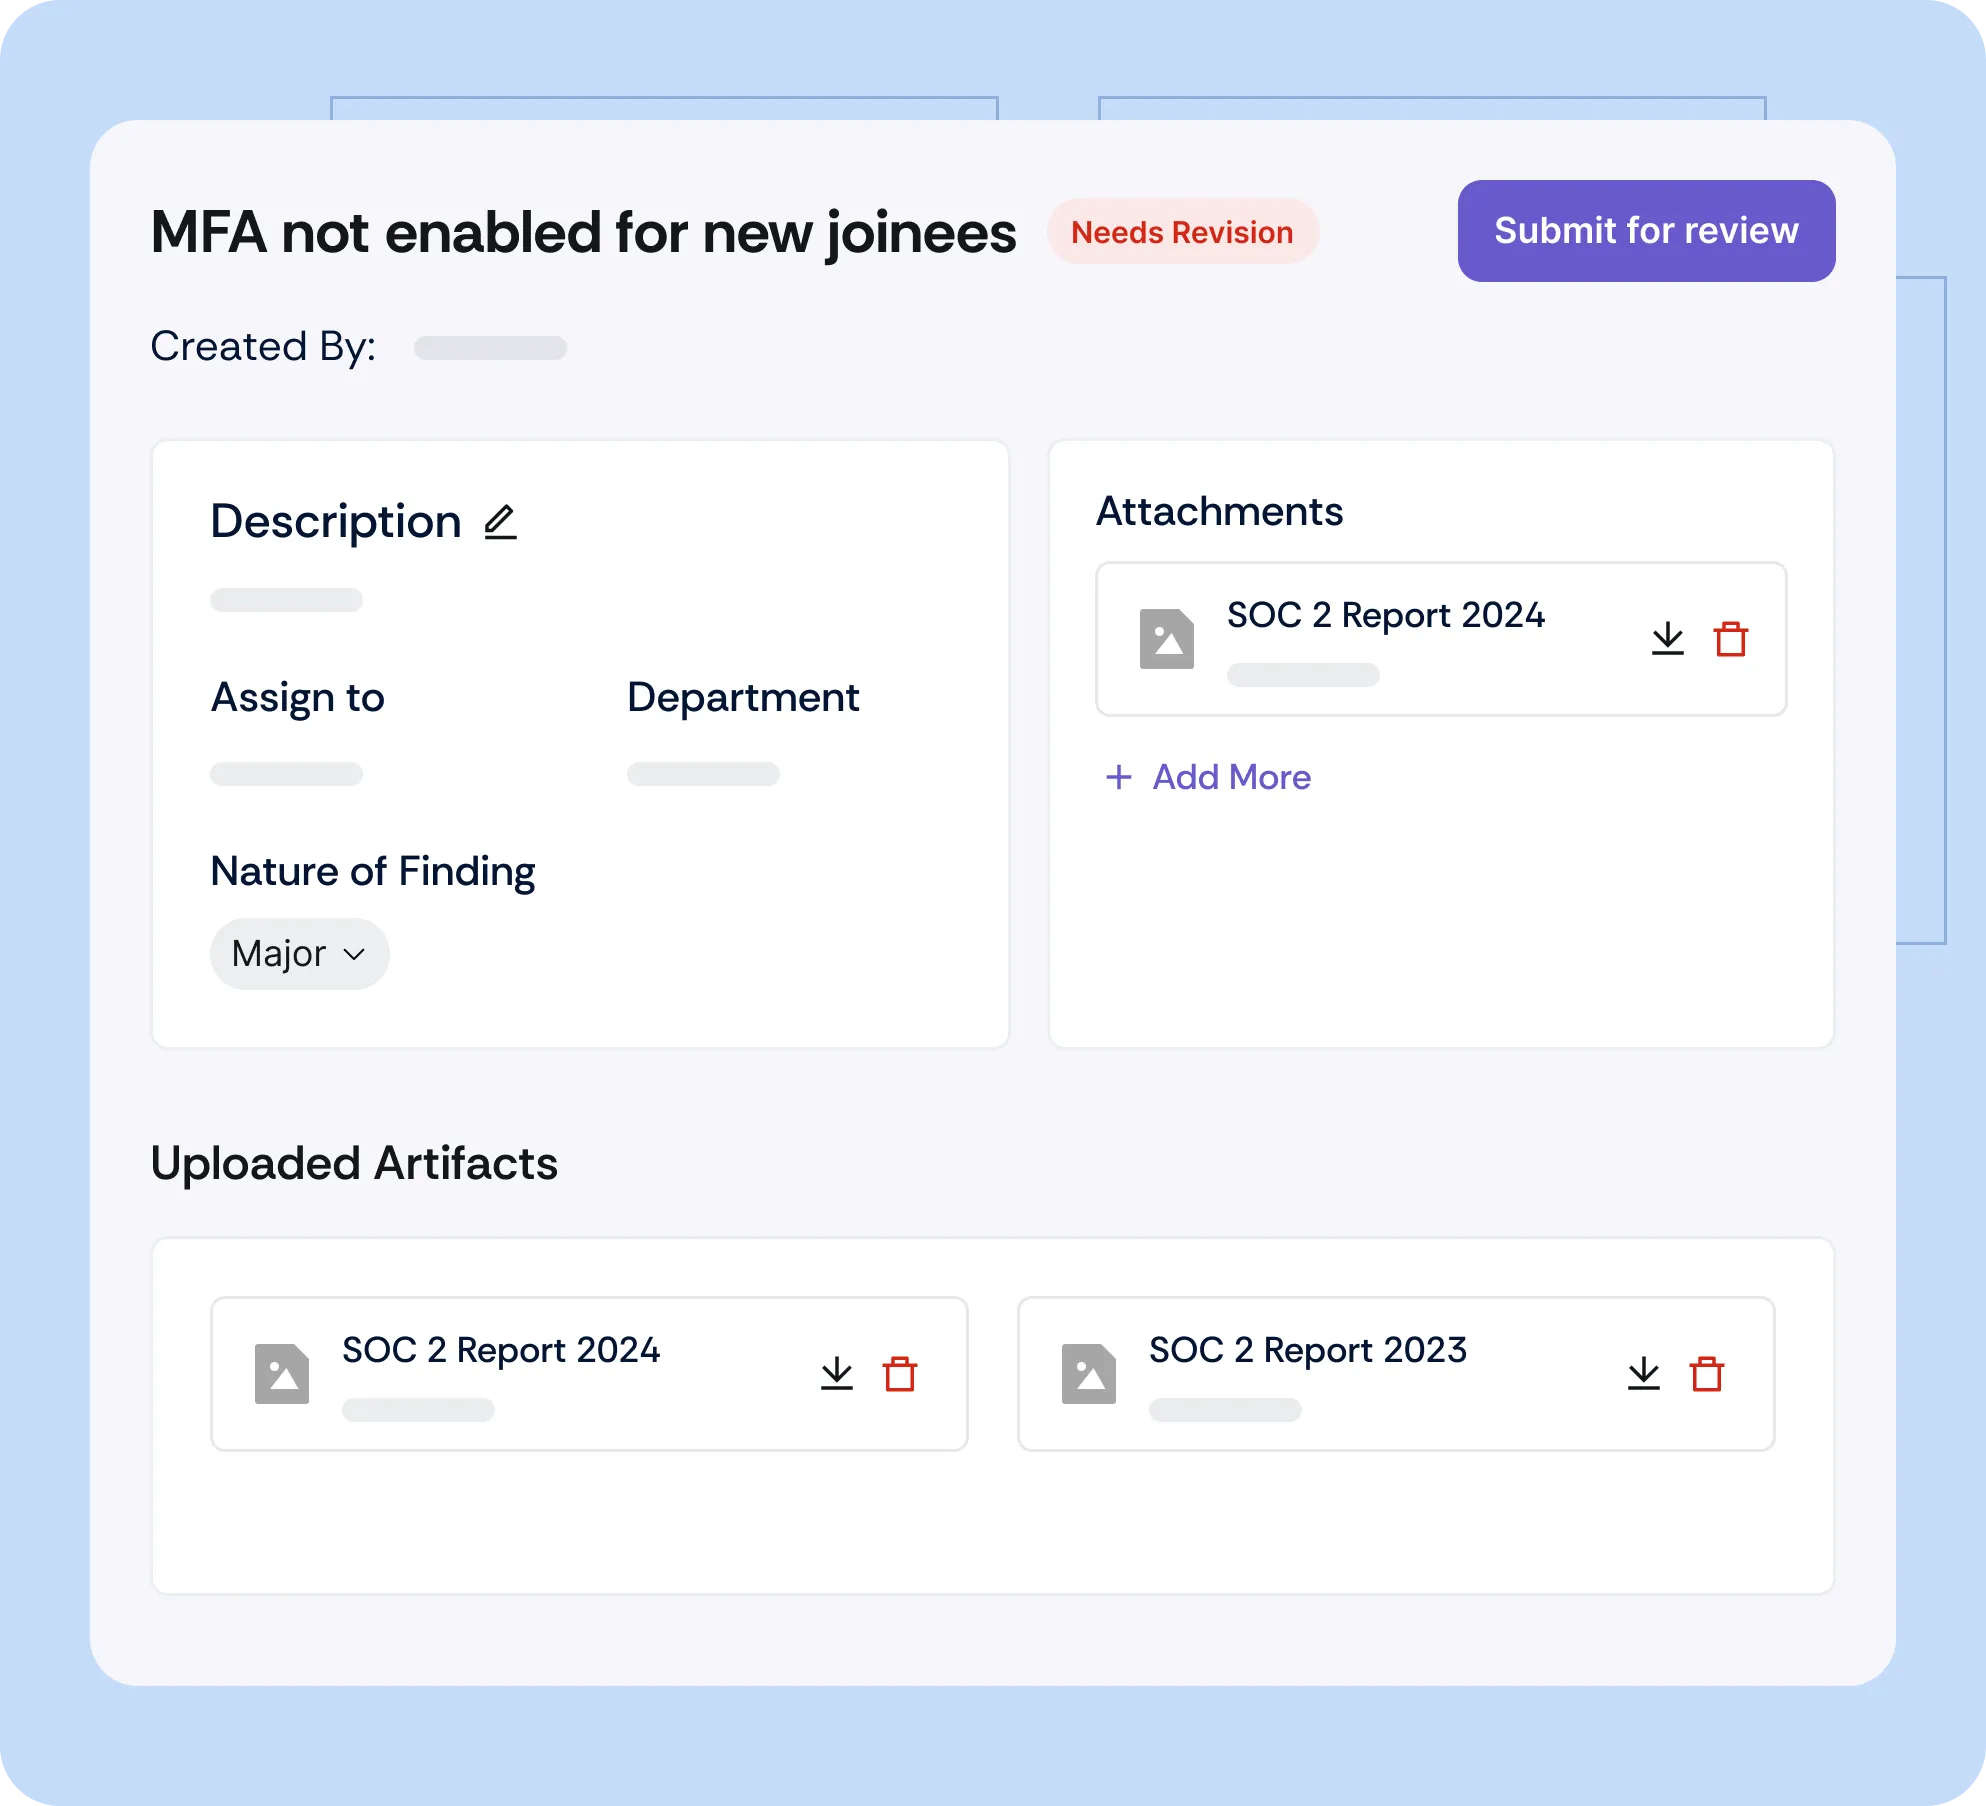
Task: Click the Department field placeholder
Action: point(703,774)
